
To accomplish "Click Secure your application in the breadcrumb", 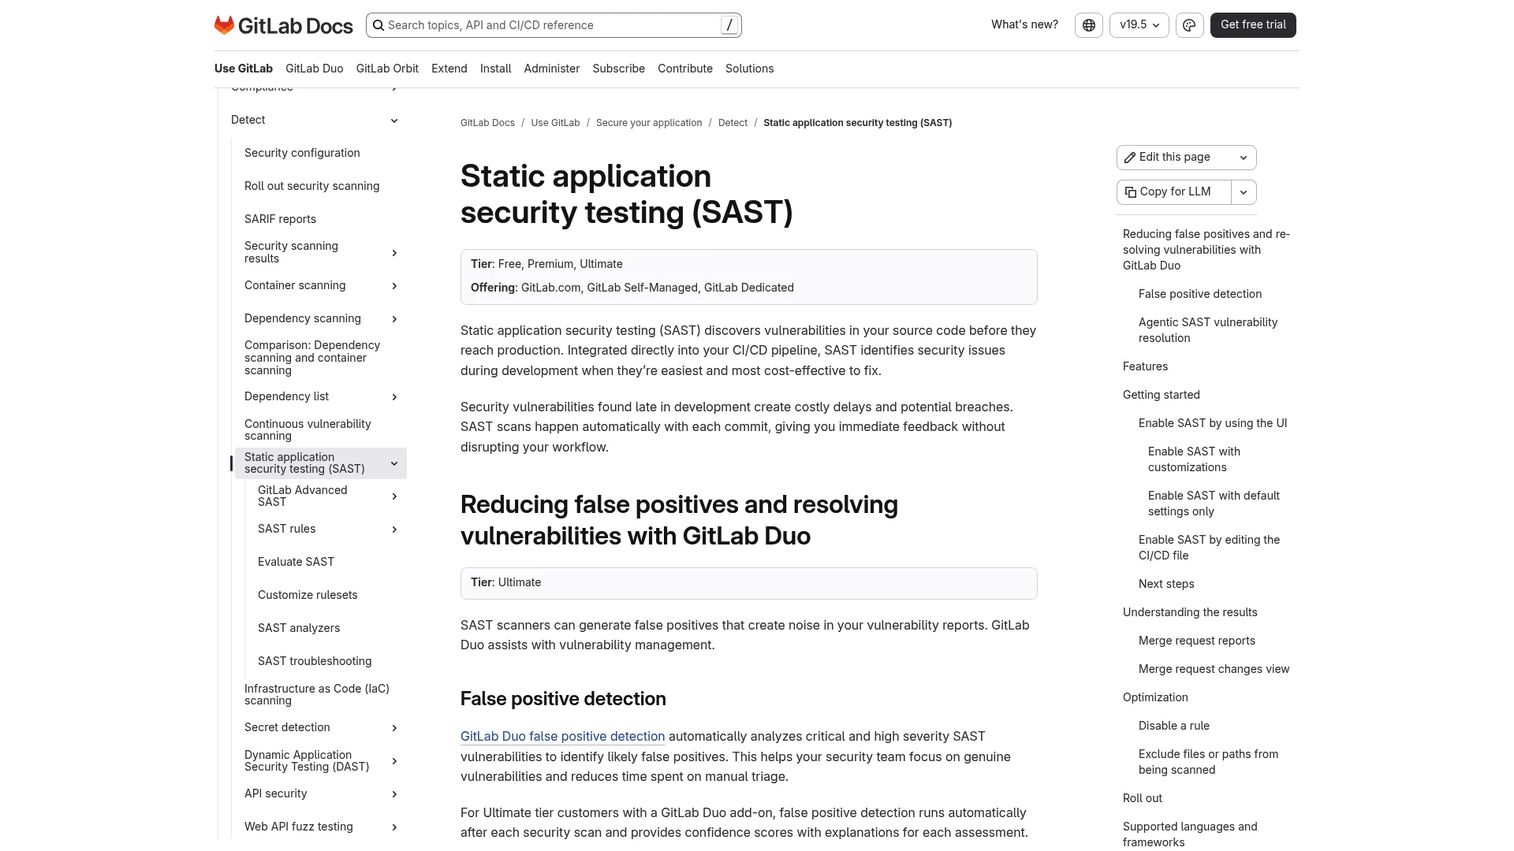I will (649, 123).
